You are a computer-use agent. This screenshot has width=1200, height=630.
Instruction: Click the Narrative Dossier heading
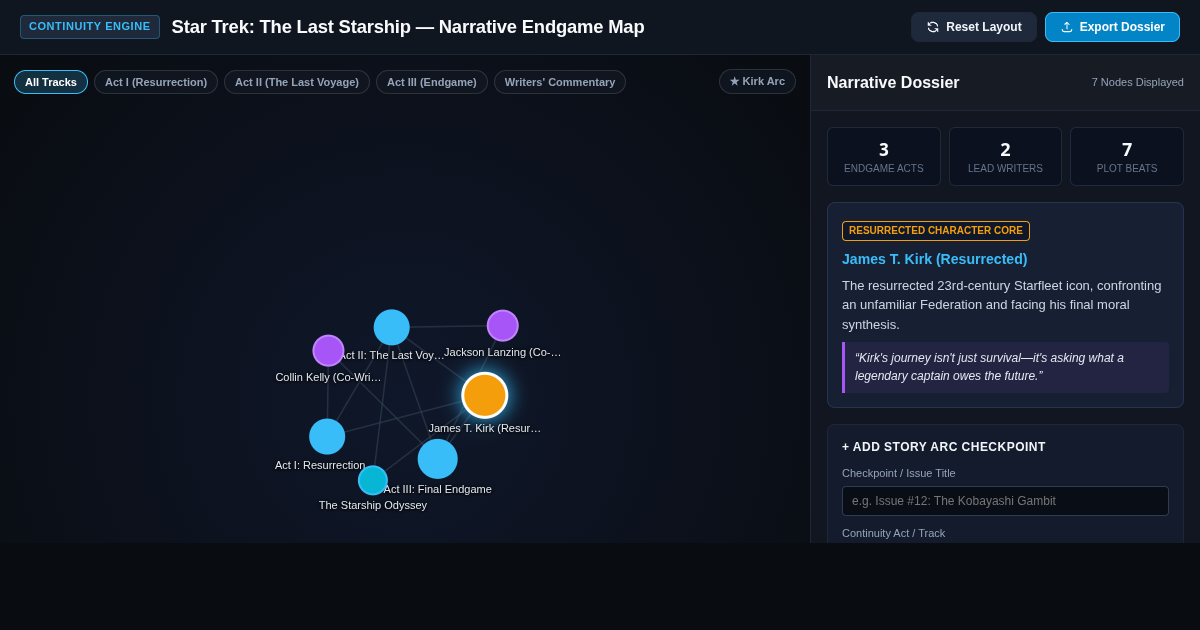click(893, 83)
